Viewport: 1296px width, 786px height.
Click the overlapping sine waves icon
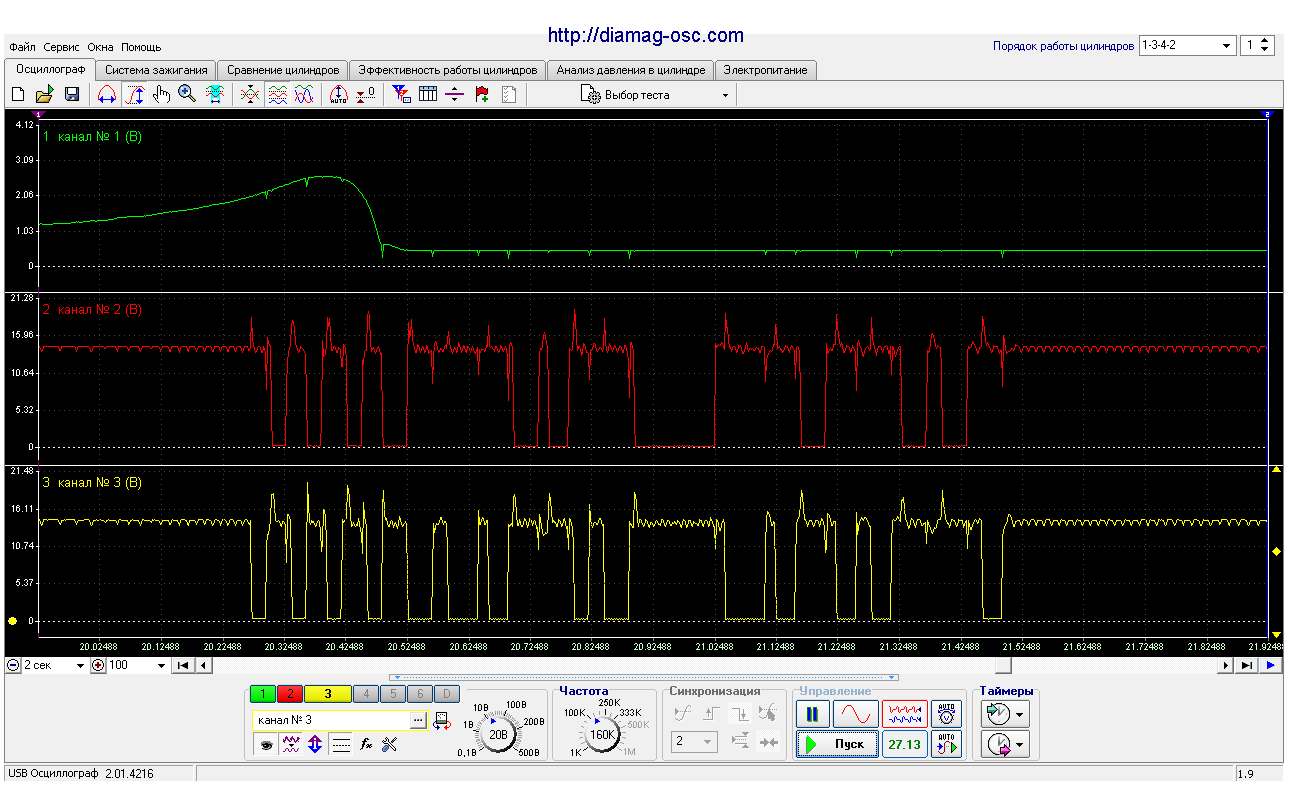pos(304,95)
